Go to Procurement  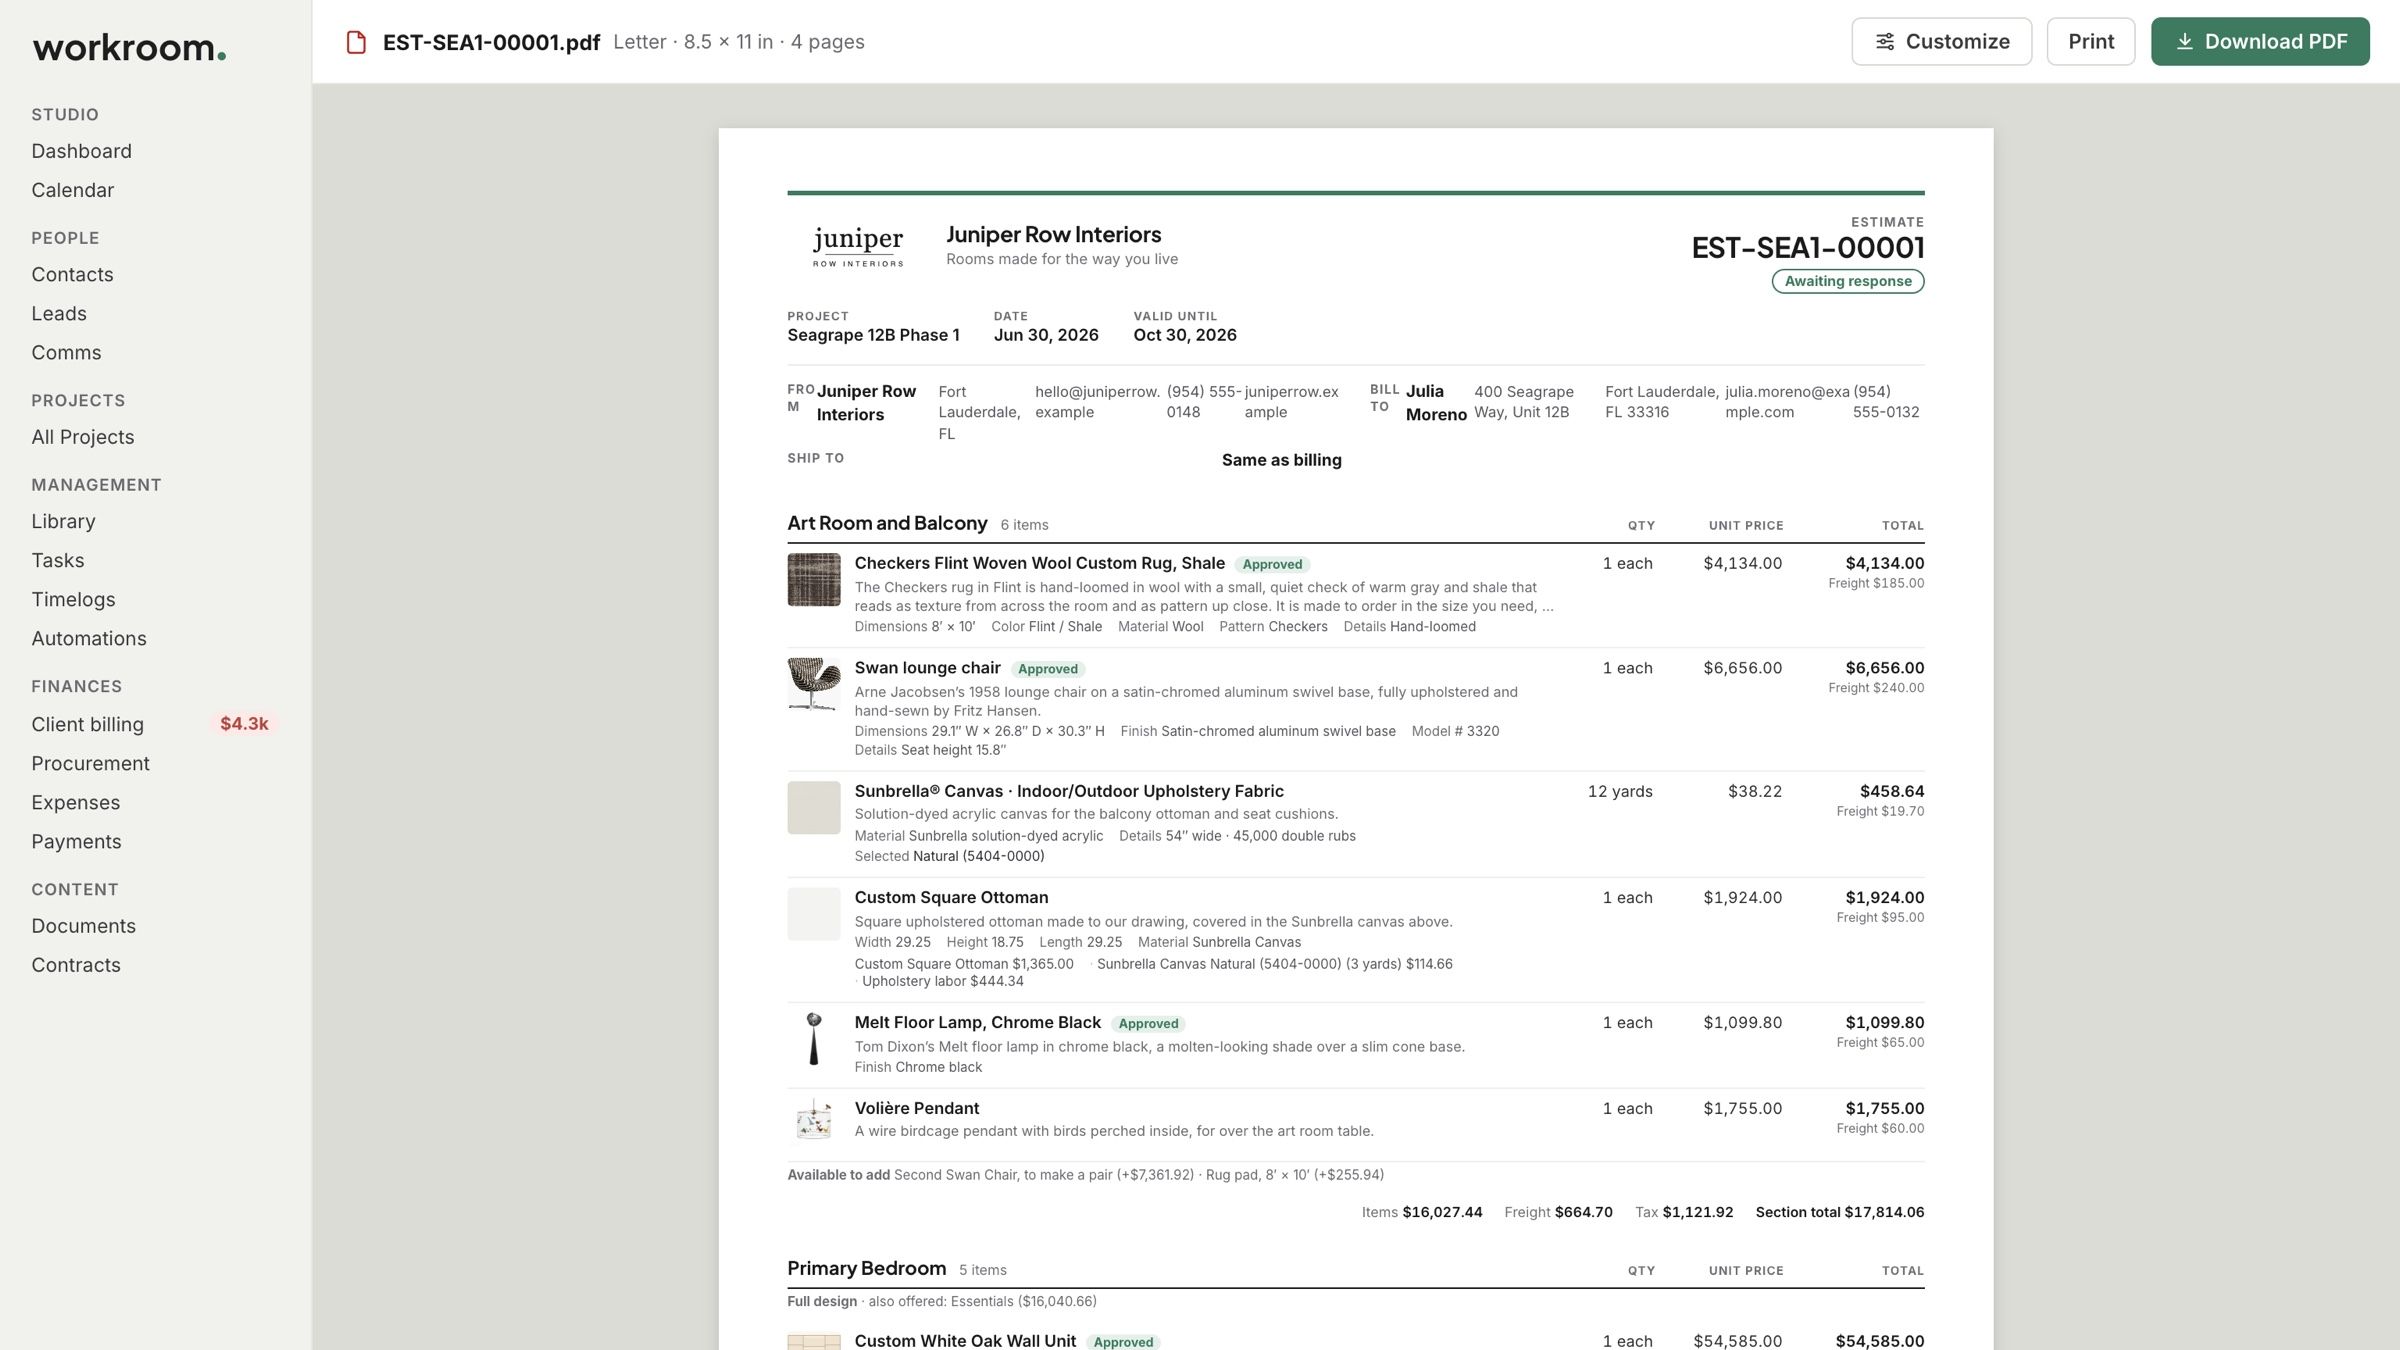(x=90, y=763)
